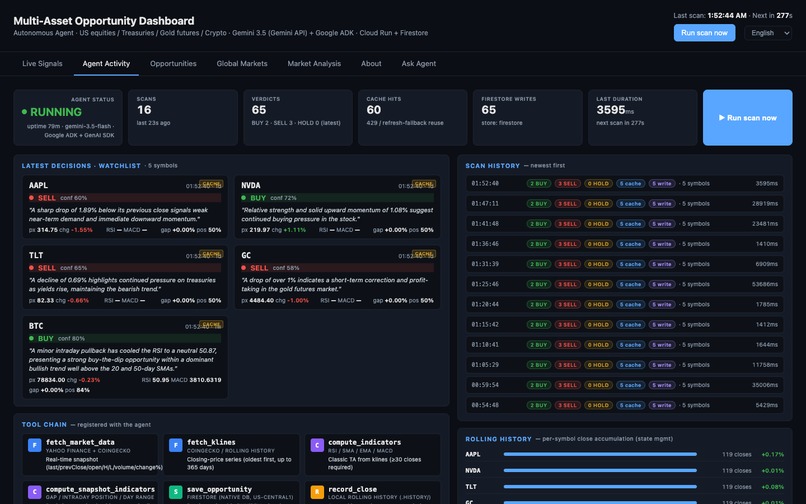
Task: Click the record_close tool icon
Action: pos(317,492)
